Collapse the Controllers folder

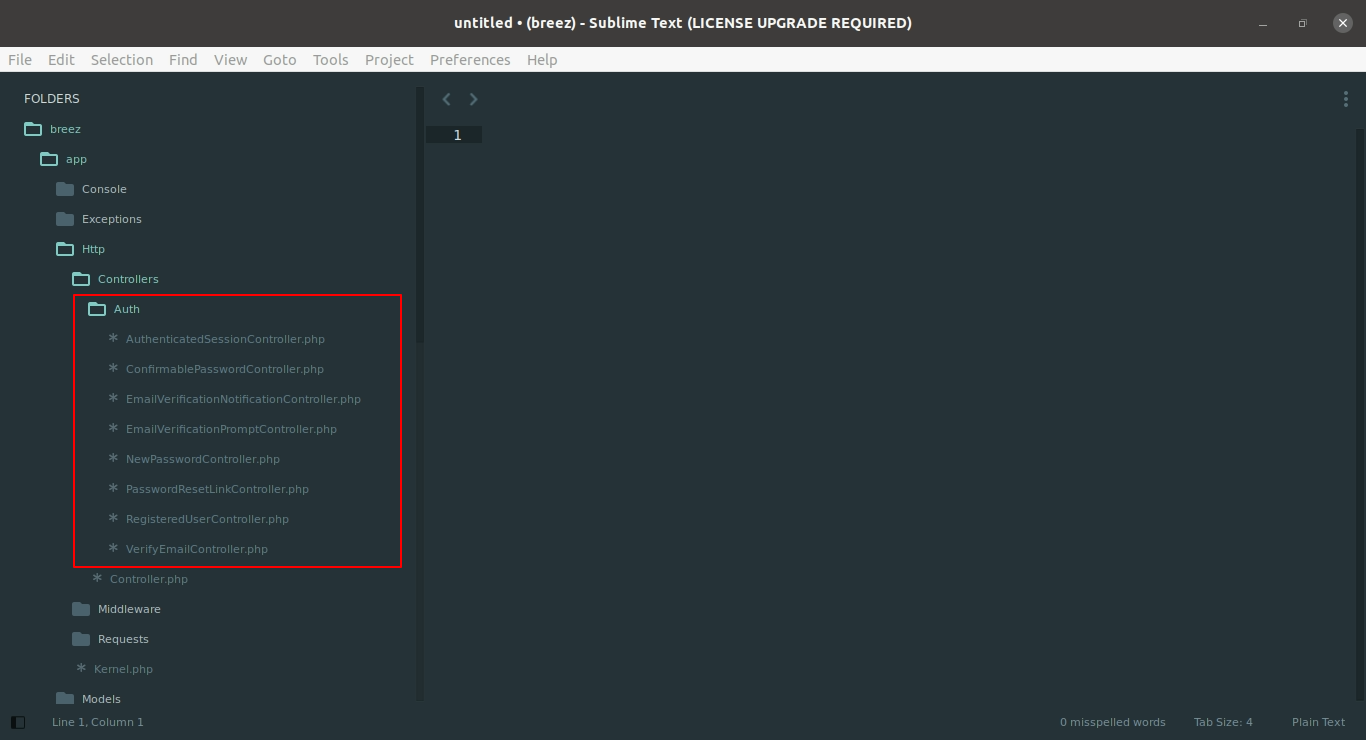81,279
